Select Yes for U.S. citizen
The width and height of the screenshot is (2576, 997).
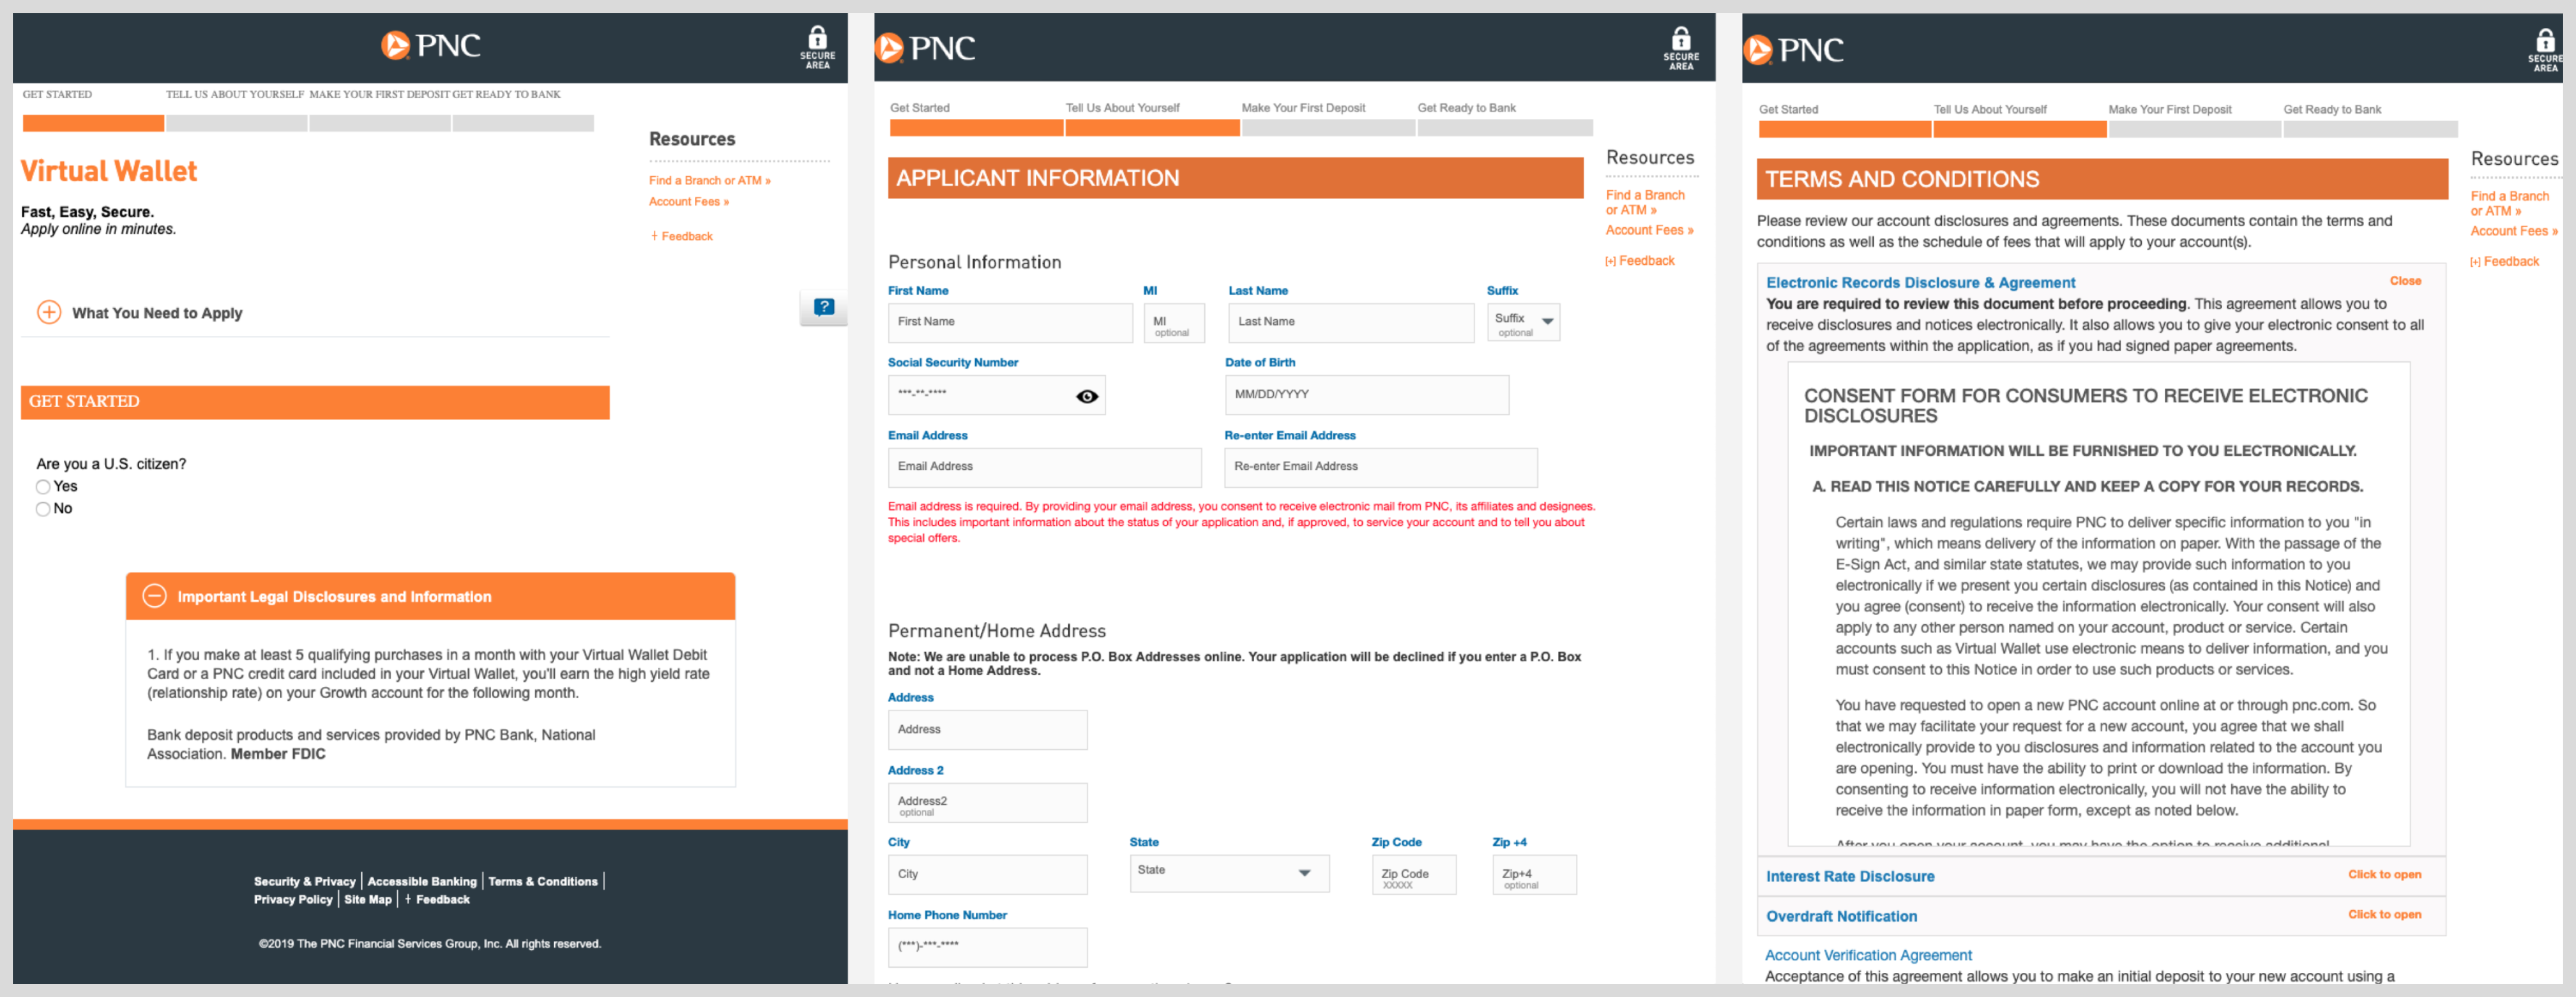[43, 487]
